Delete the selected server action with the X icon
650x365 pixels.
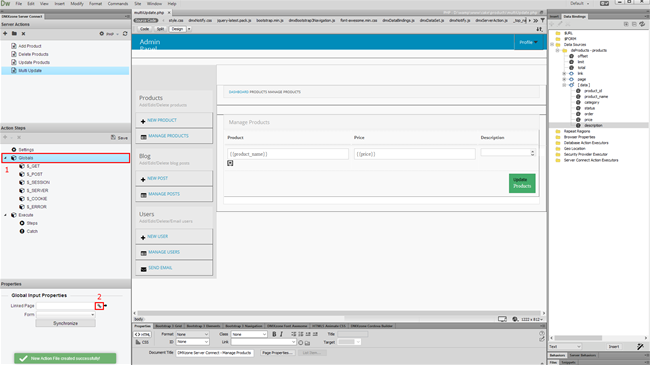(x=23, y=34)
